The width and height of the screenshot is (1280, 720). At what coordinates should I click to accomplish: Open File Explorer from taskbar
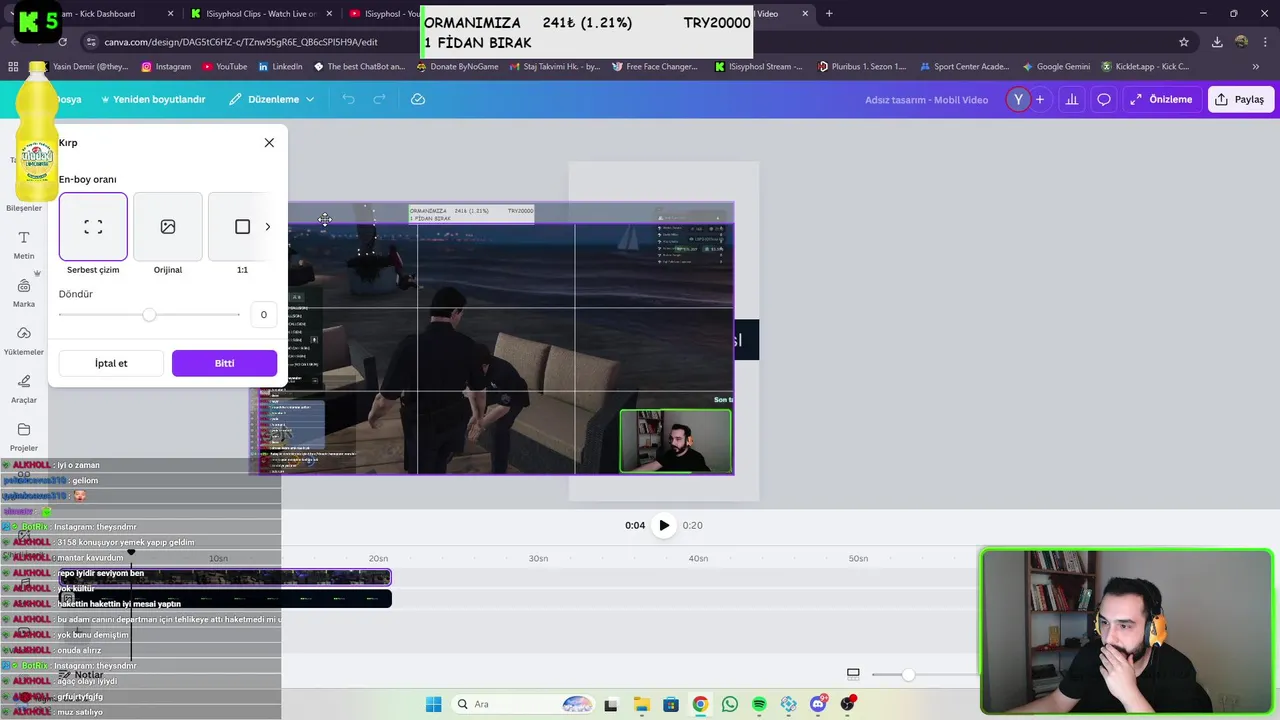click(x=641, y=704)
